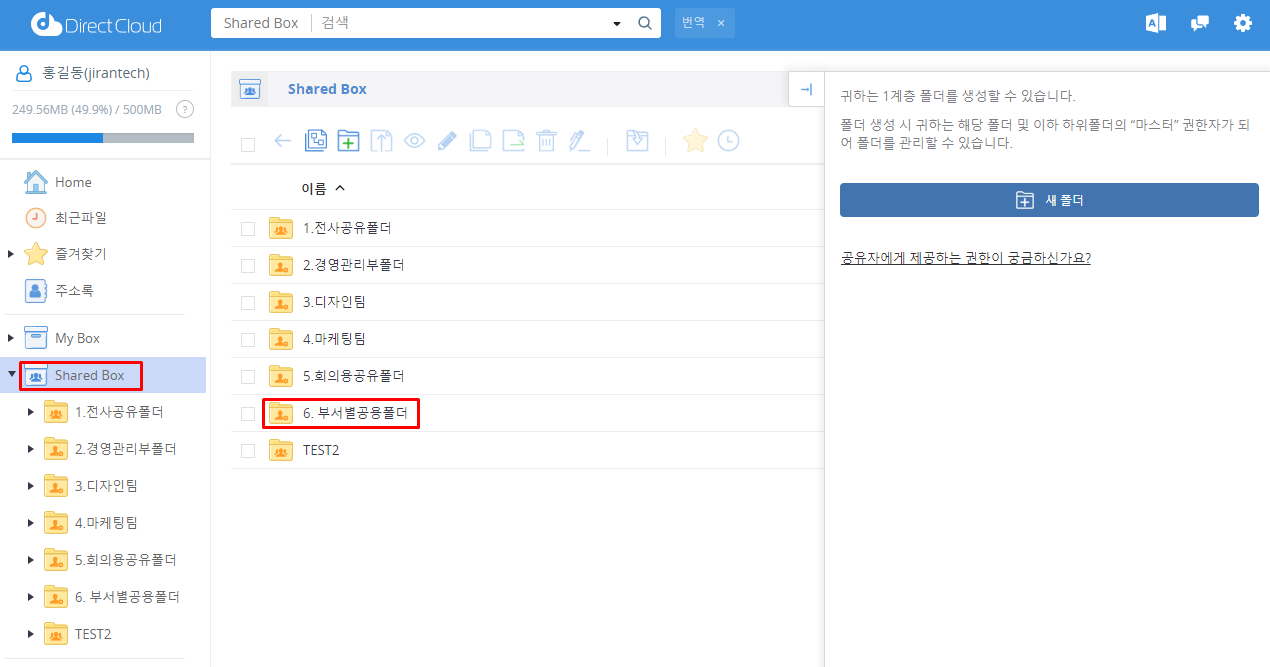Collapse the right panel with arrow icon
The width and height of the screenshot is (1270, 667).
click(806, 89)
